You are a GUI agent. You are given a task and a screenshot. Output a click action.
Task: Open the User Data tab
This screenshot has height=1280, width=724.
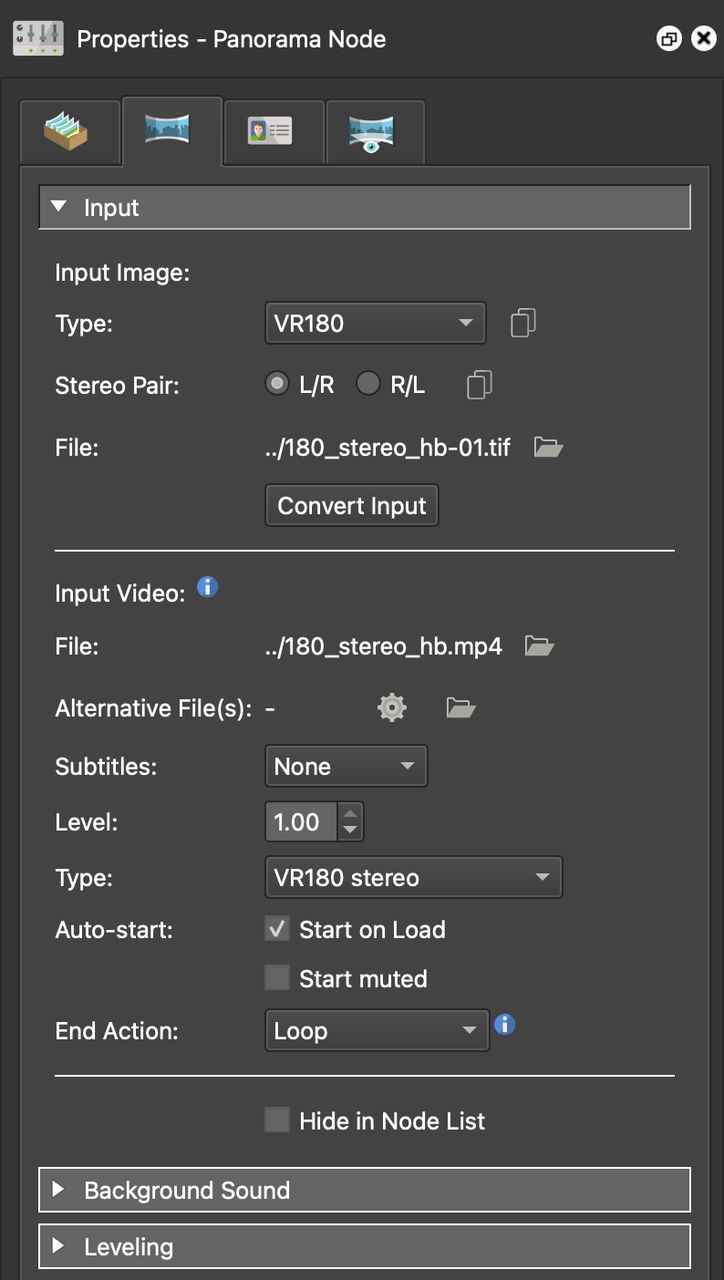pyautogui.click(x=272, y=131)
